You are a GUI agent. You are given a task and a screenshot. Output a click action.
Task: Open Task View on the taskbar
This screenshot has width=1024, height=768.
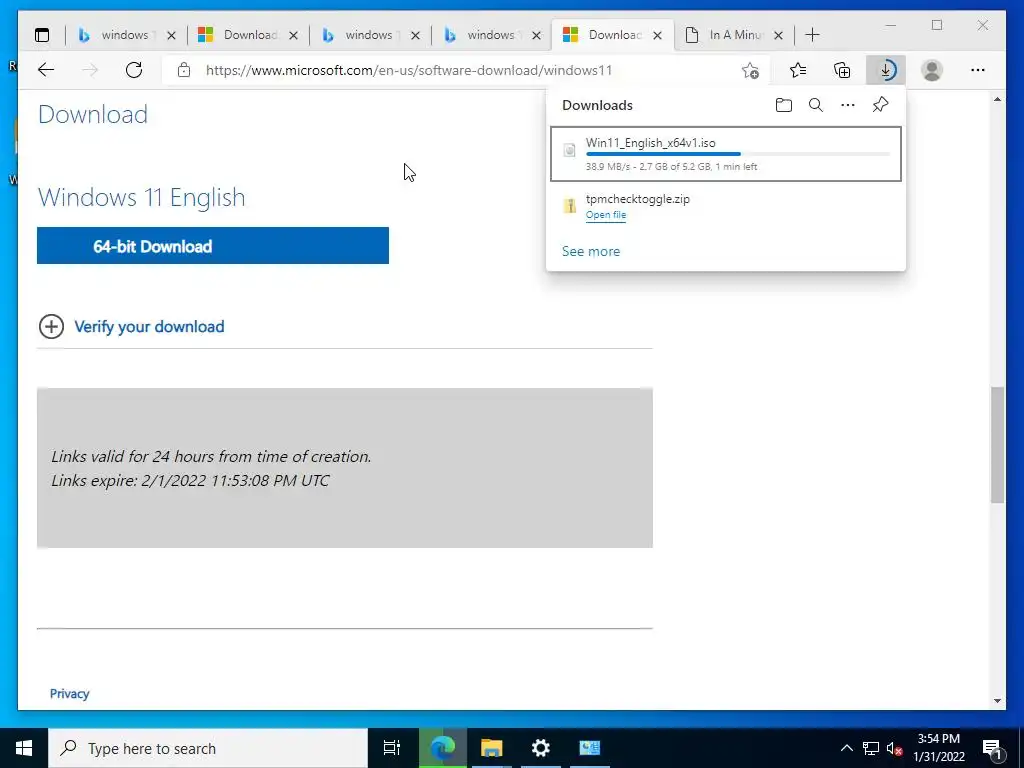click(392, 748)
